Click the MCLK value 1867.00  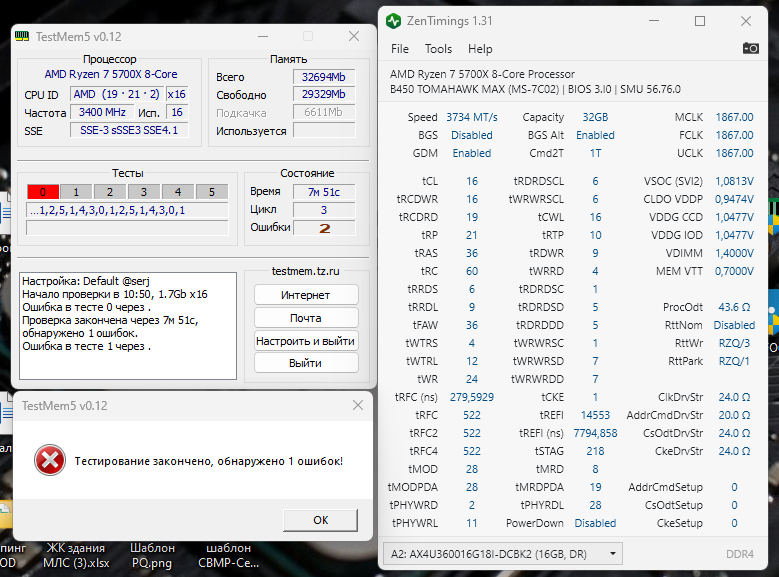734,117
